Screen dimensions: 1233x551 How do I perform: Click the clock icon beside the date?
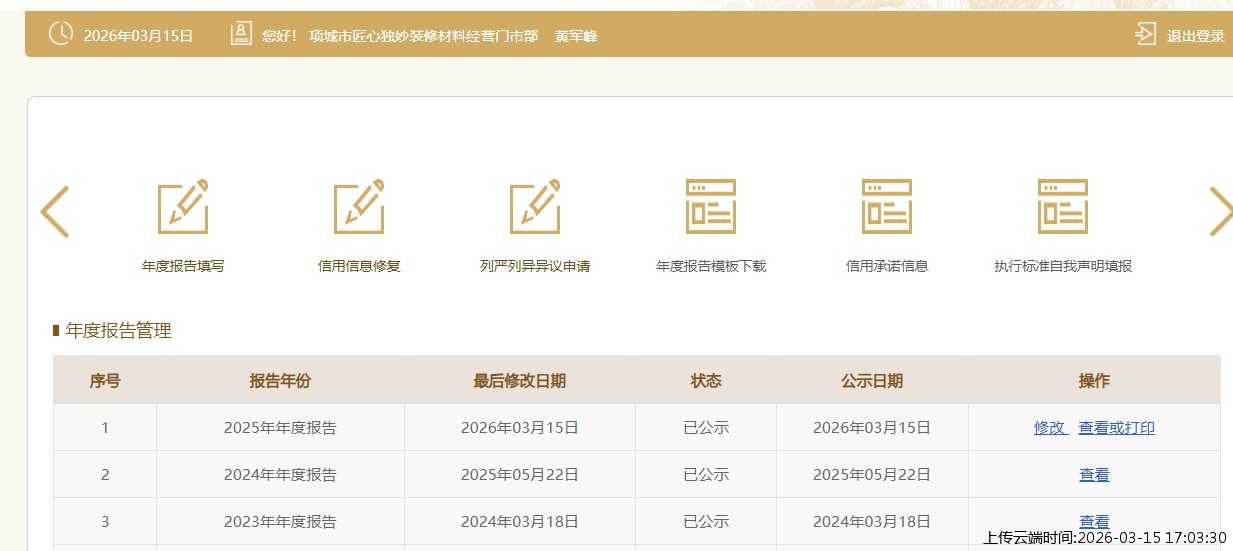(61, 34)
